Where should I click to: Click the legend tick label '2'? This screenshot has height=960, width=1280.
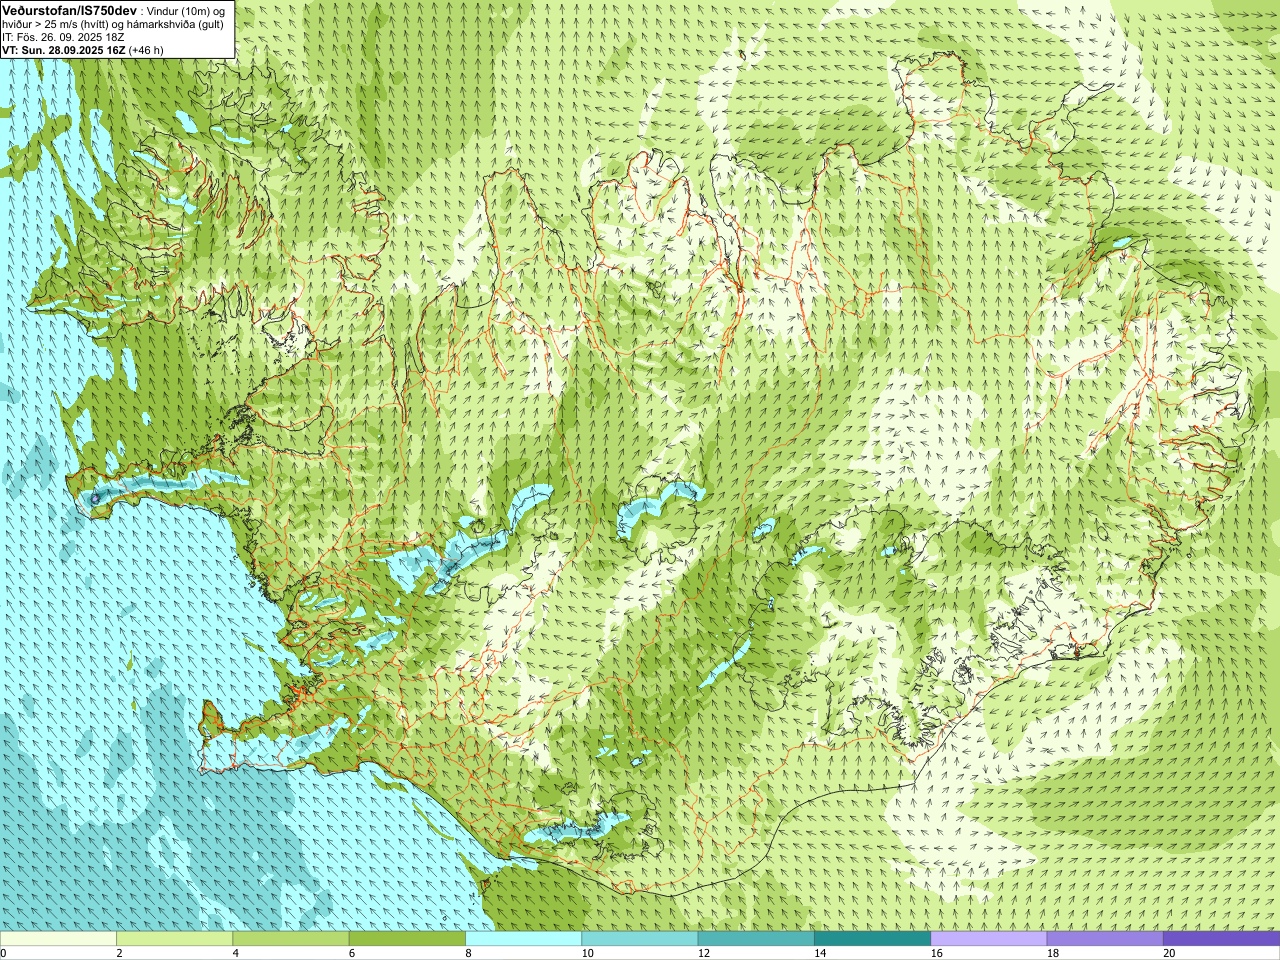(119, 953)
